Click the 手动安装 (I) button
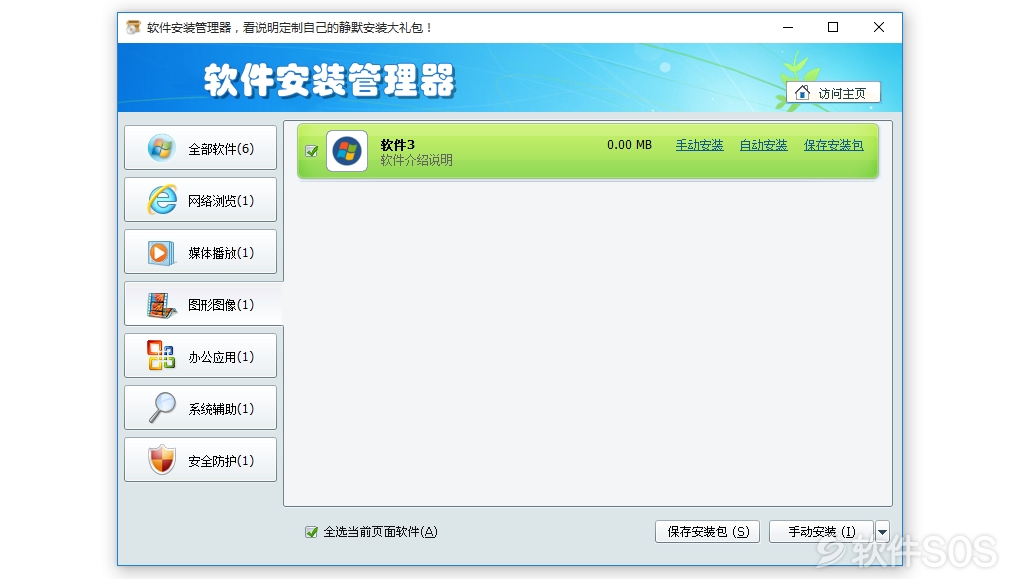Image resolution: width=1013 pixels, height=579 pixels. (821, 532)
